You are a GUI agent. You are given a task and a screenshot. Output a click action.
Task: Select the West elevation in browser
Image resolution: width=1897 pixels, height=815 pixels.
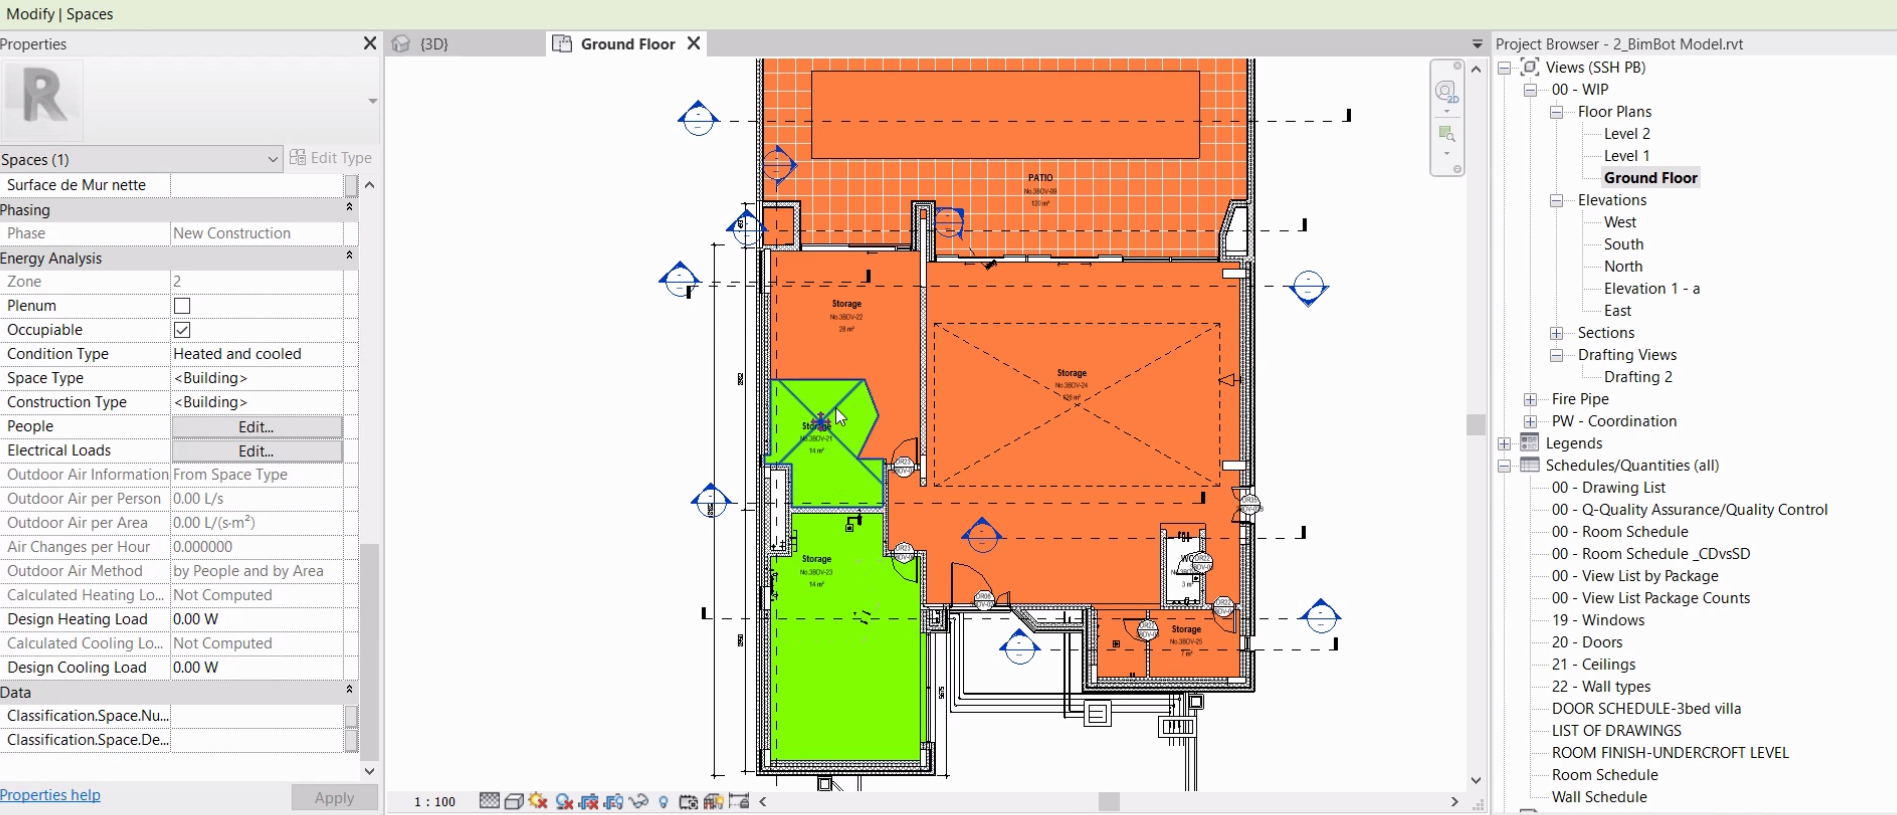pos(1620,222)
